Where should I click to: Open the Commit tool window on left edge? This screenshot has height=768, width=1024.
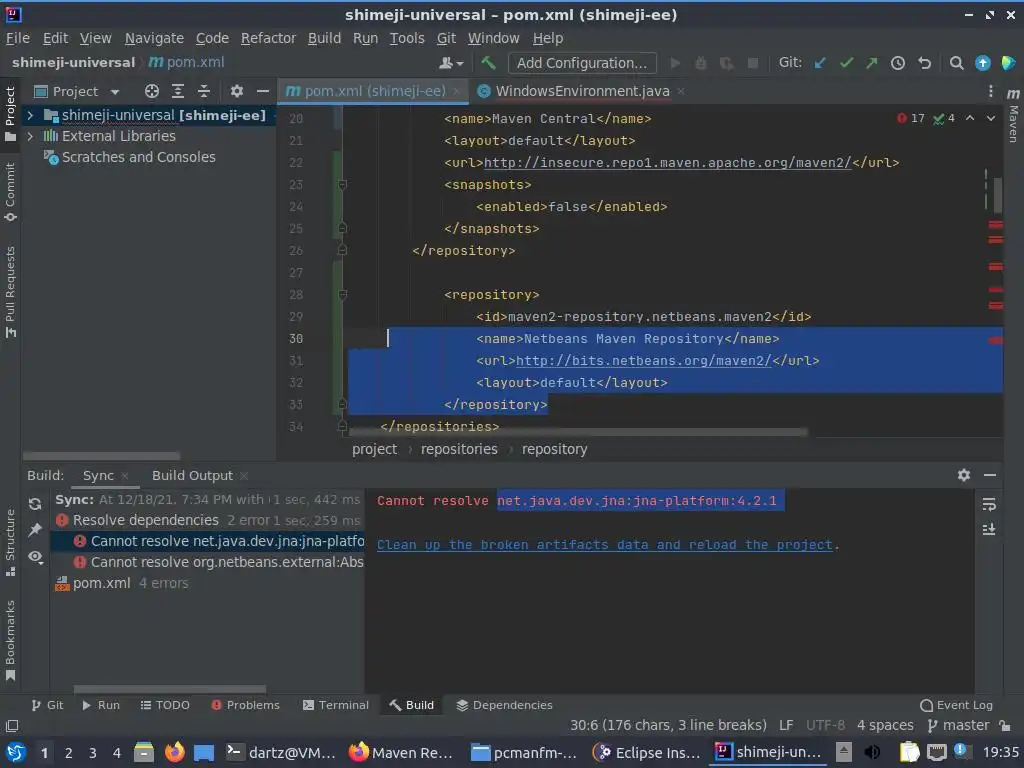tap(10, 192)
